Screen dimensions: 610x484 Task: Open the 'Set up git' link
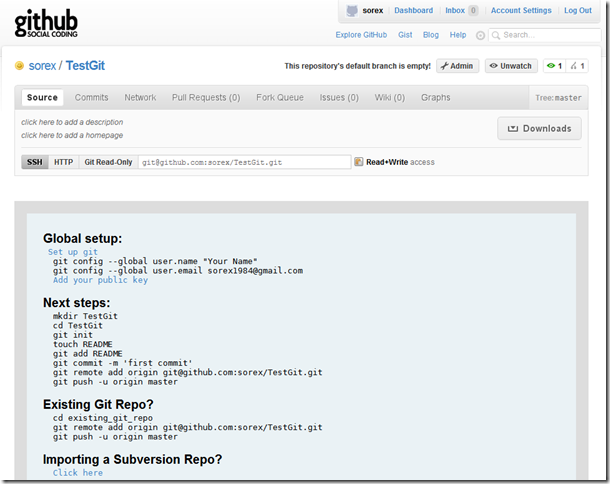tap(73, 252)
